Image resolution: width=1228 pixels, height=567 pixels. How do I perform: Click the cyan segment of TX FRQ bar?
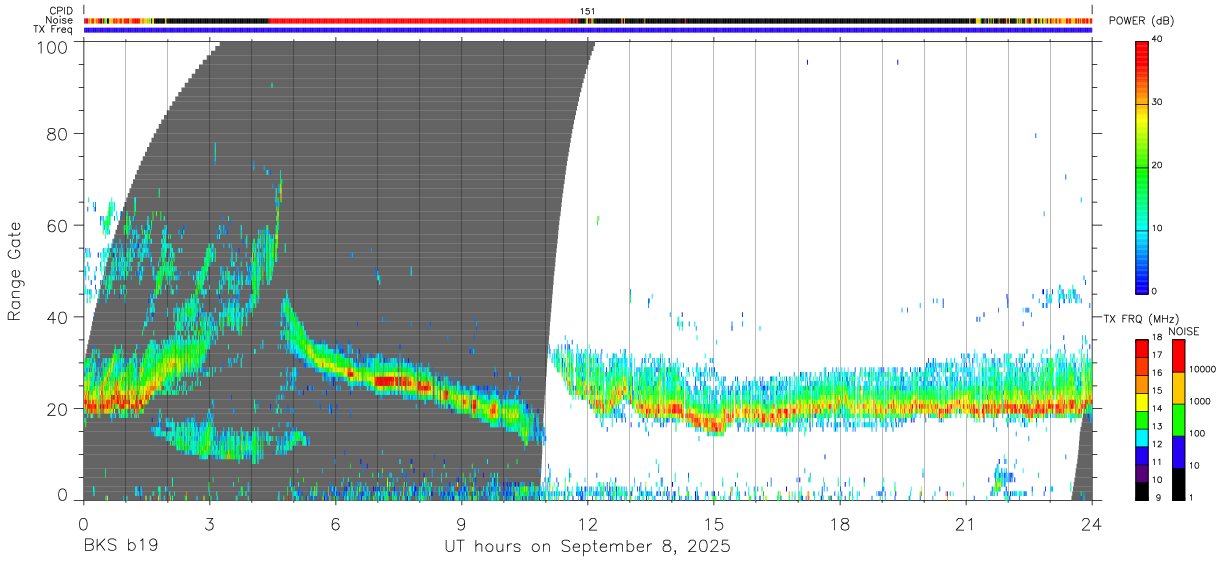[1142, 438]
